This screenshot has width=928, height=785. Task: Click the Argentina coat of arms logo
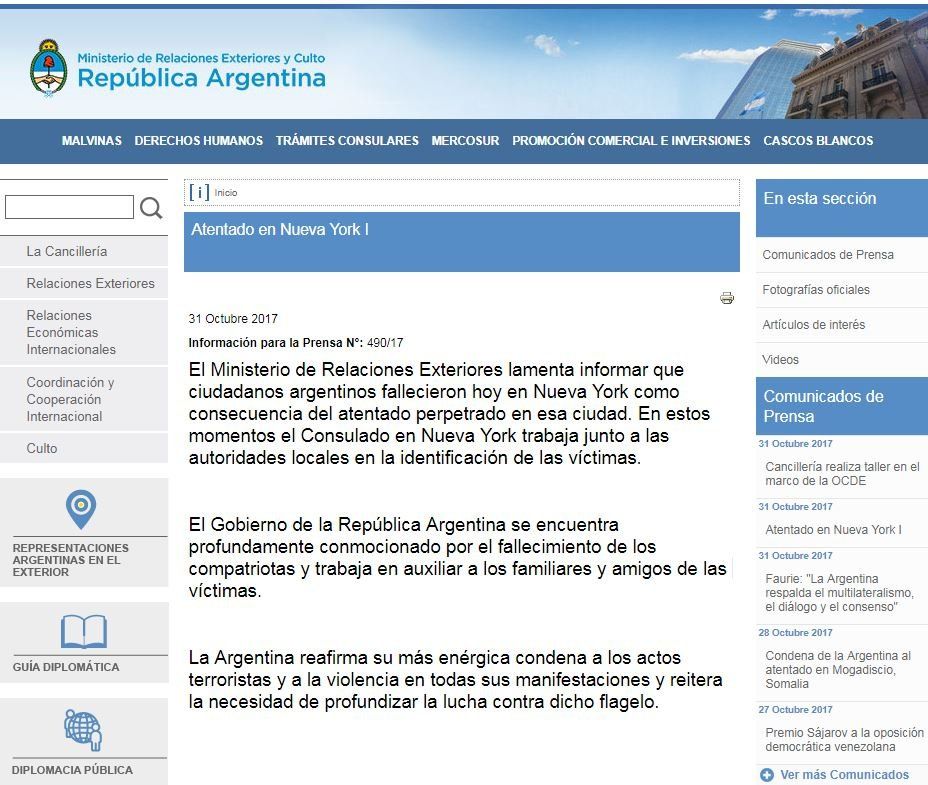tap(48, 66)
